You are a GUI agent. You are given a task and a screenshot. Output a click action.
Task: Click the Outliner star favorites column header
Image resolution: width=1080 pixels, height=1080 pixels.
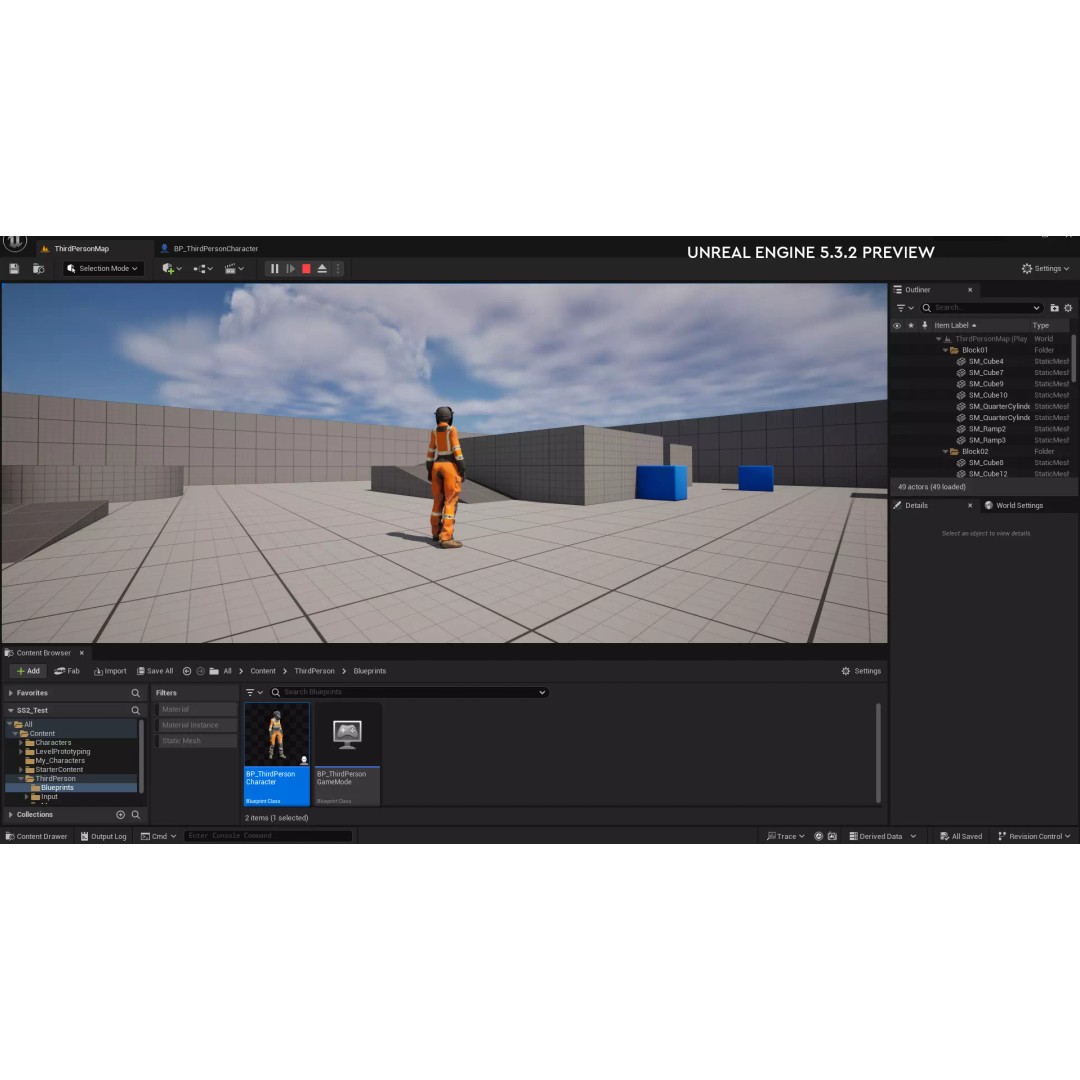click(x=911, y=326)
